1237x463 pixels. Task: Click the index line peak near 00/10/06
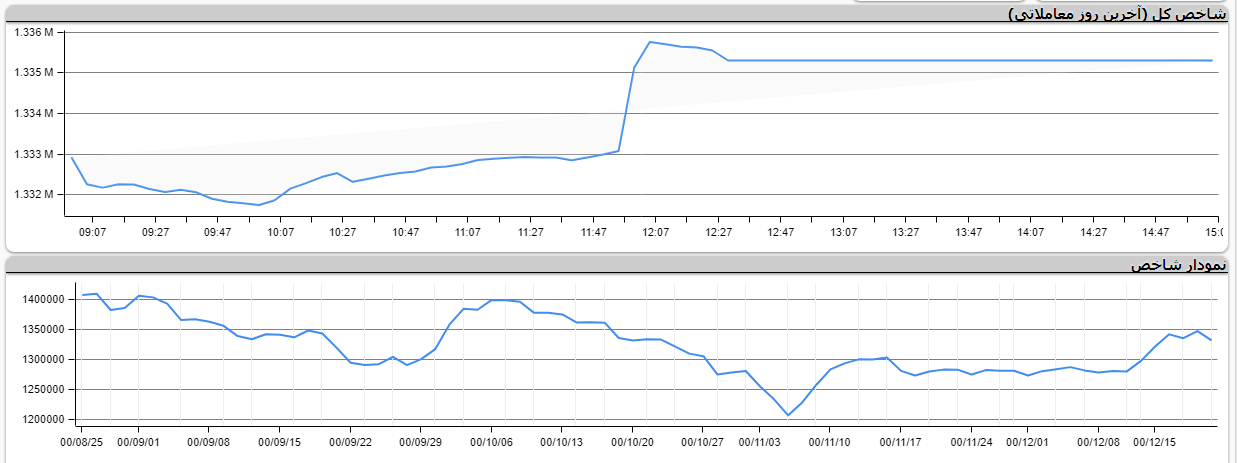tap(495, 300)
